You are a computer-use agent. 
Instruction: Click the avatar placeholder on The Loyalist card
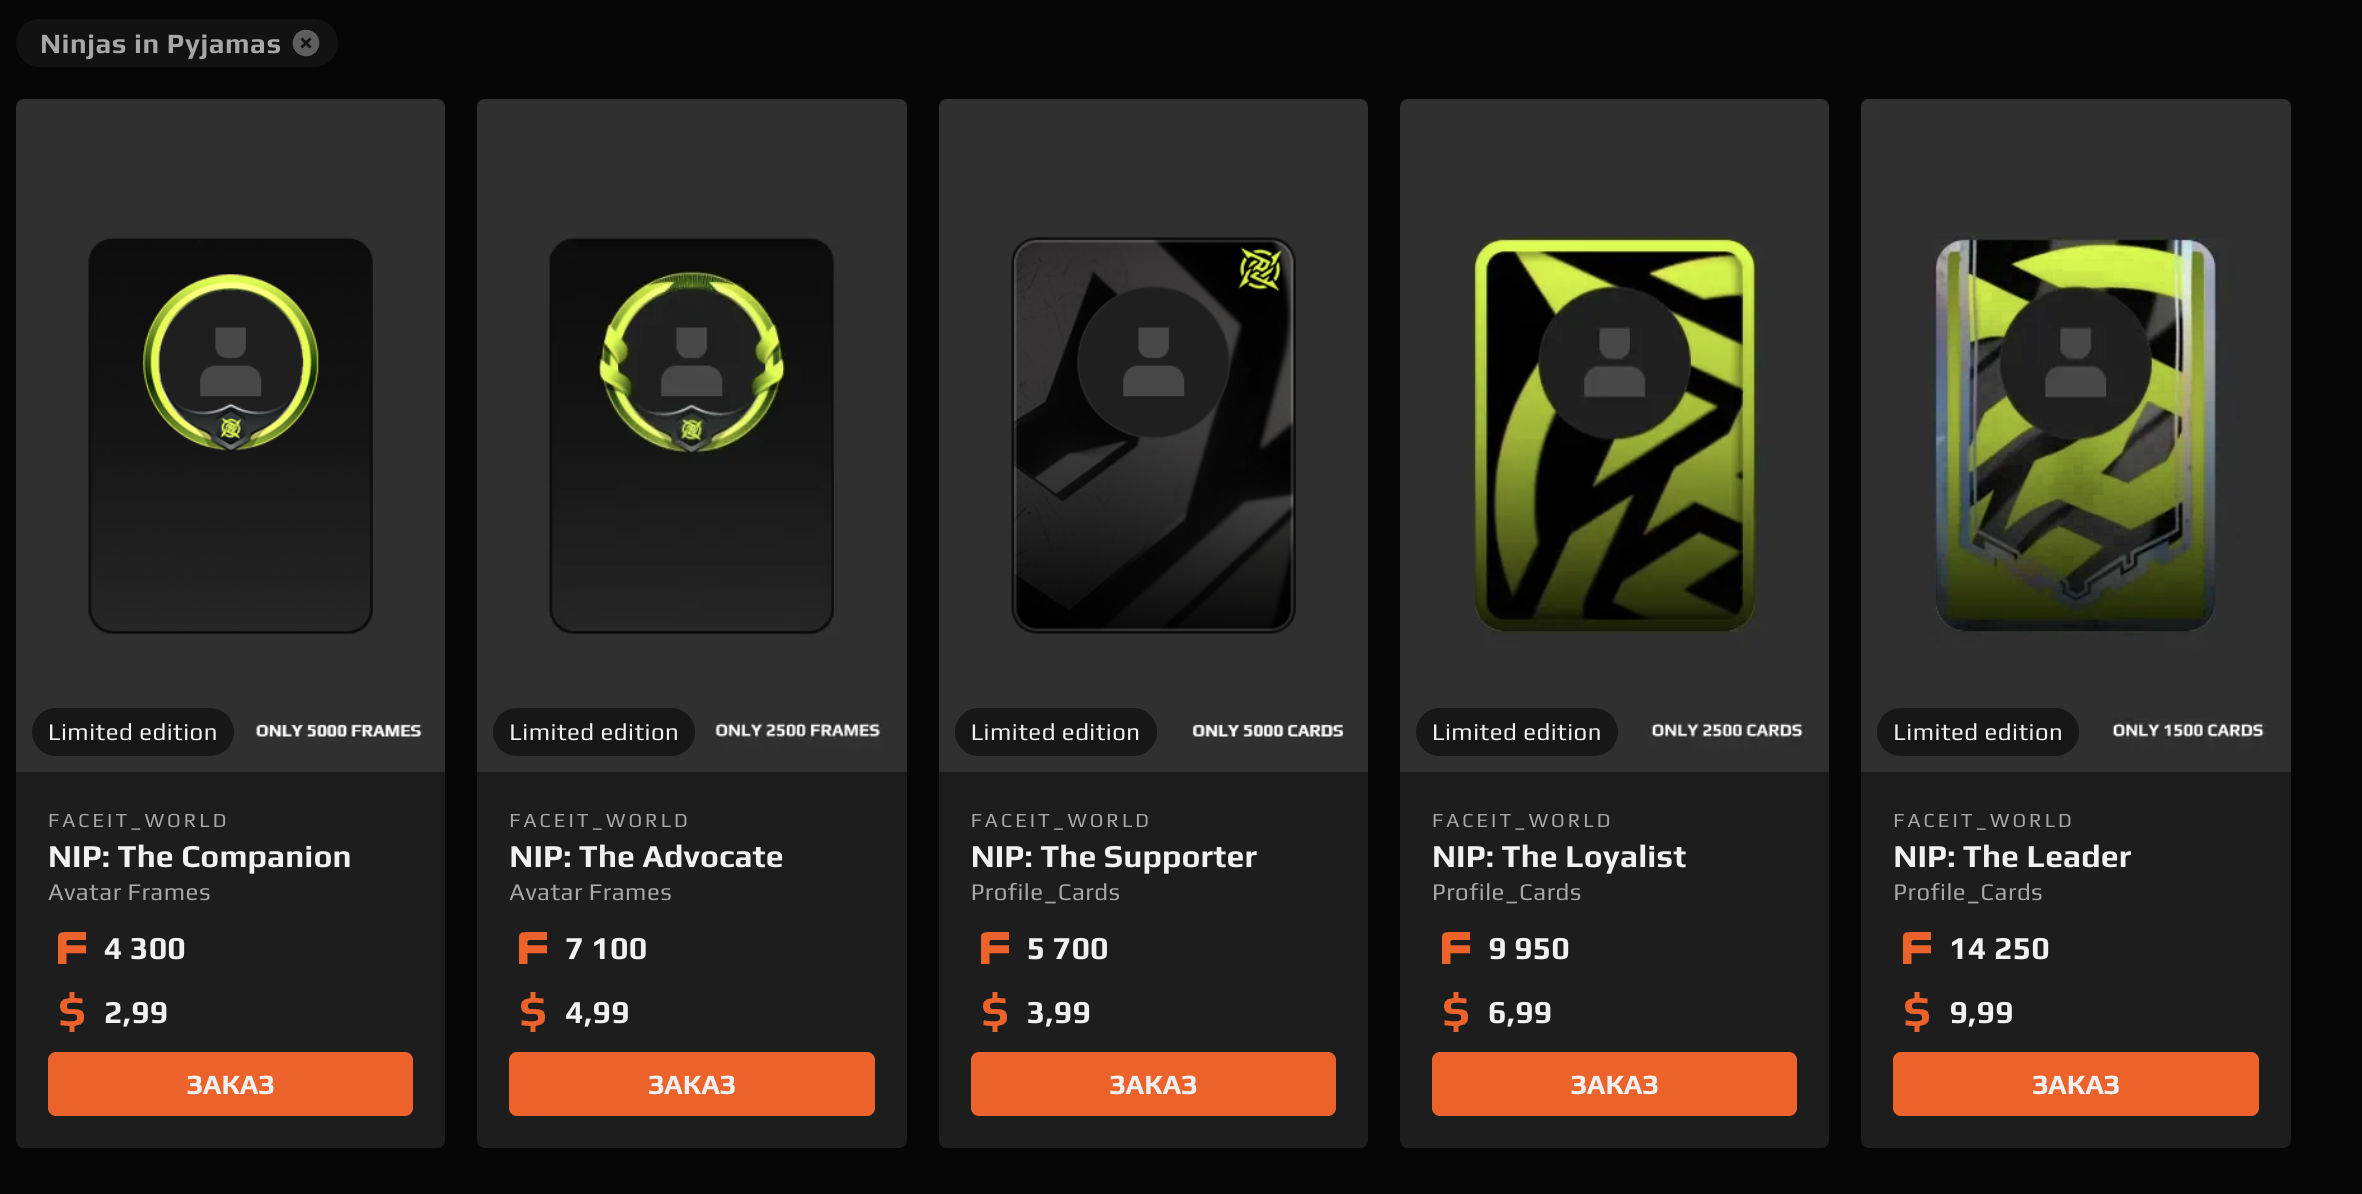1614,362
